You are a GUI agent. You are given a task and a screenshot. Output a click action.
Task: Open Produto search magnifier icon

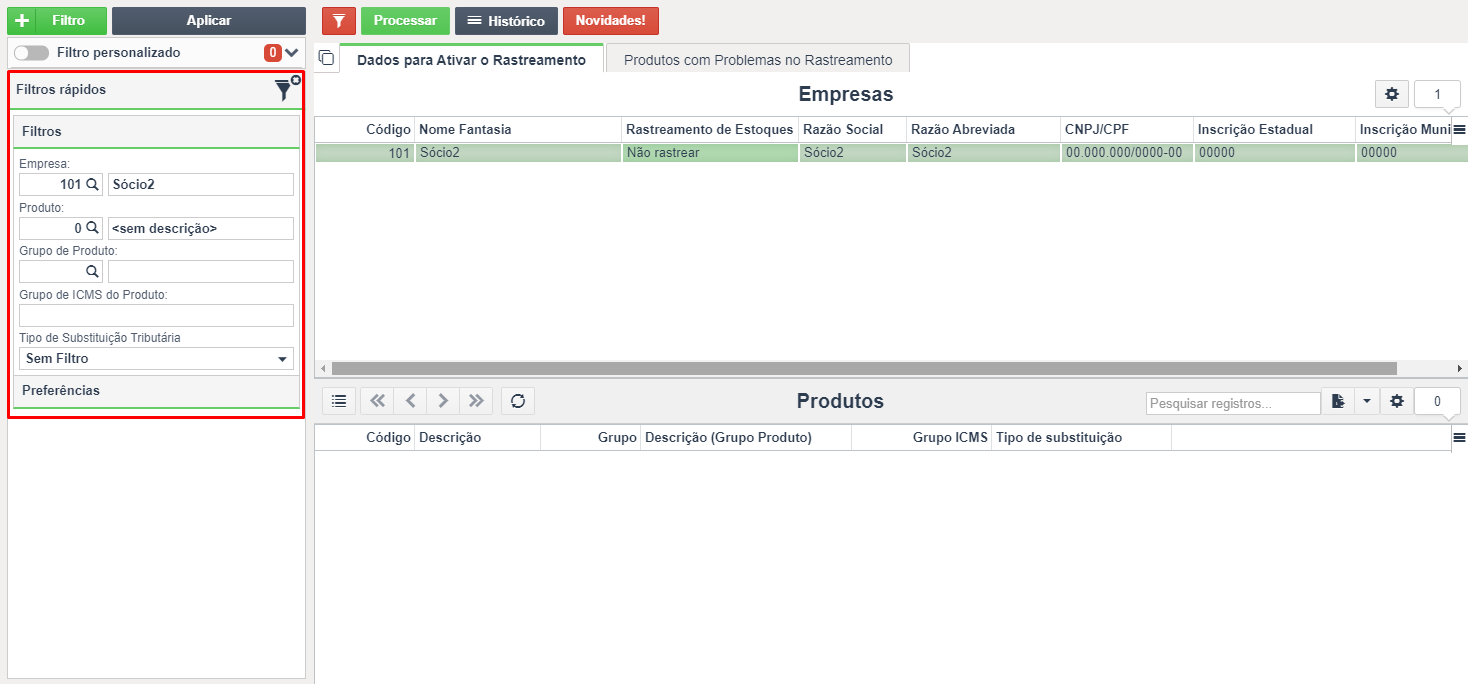[92, 228]
